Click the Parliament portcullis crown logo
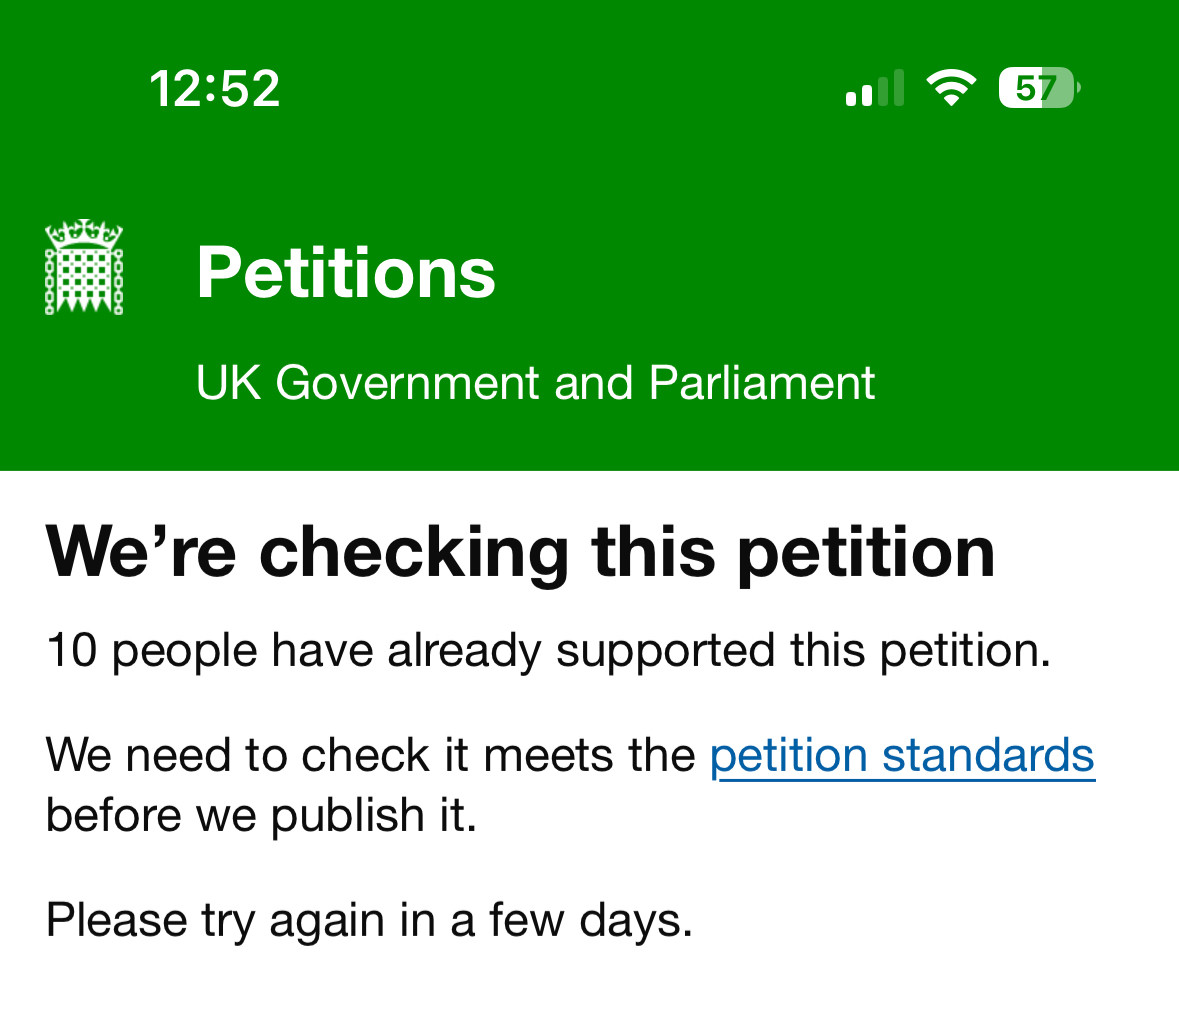Screen dimensions: 1179x1023 tap(83, 267)
